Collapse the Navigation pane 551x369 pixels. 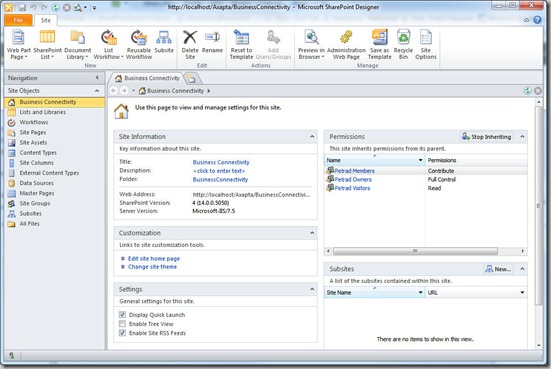pyautogui.click(x=97, y=78)
